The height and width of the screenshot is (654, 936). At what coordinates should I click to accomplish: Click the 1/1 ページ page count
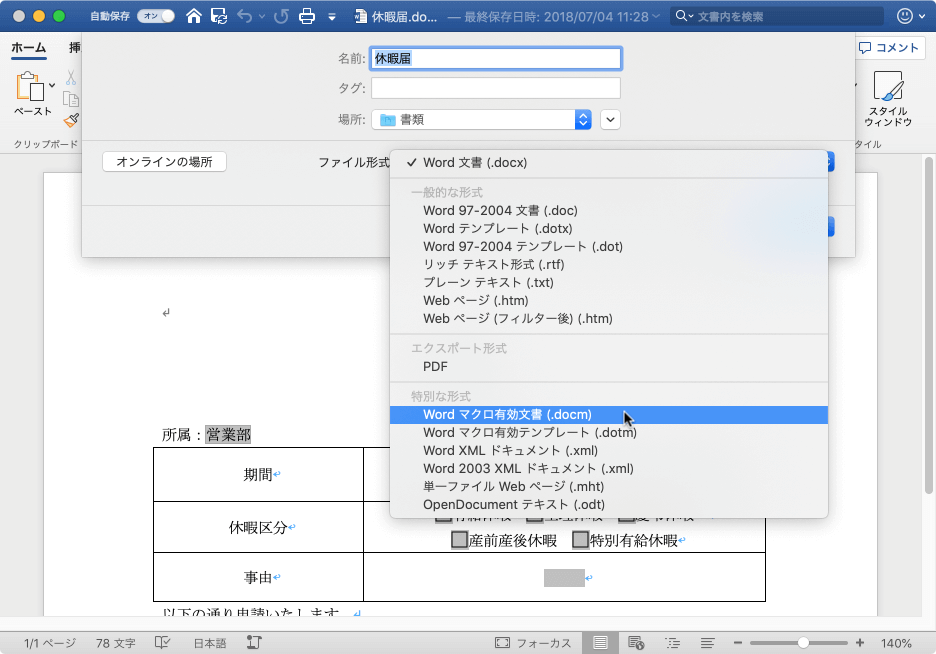click(50, 643)
